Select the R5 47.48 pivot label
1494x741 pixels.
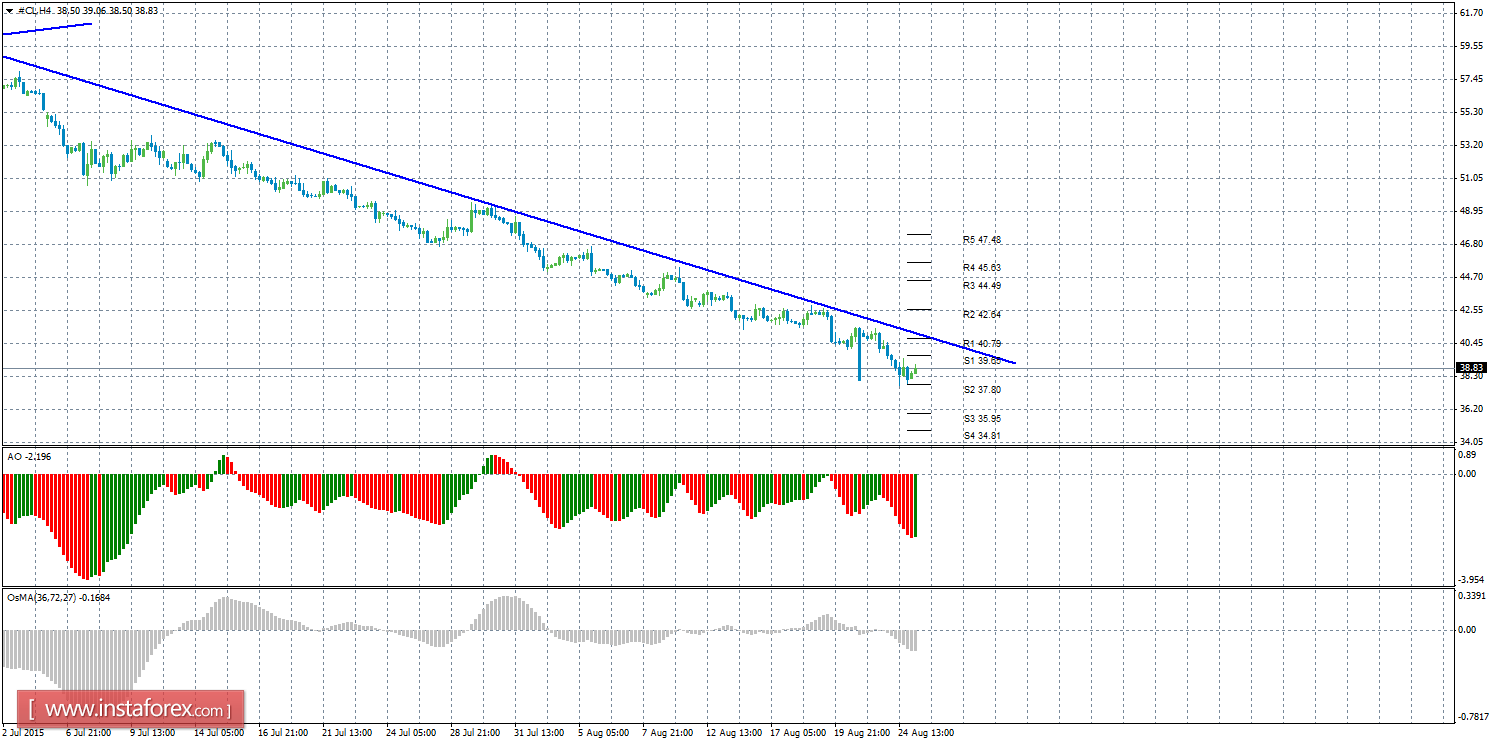[x=982, y=240]
